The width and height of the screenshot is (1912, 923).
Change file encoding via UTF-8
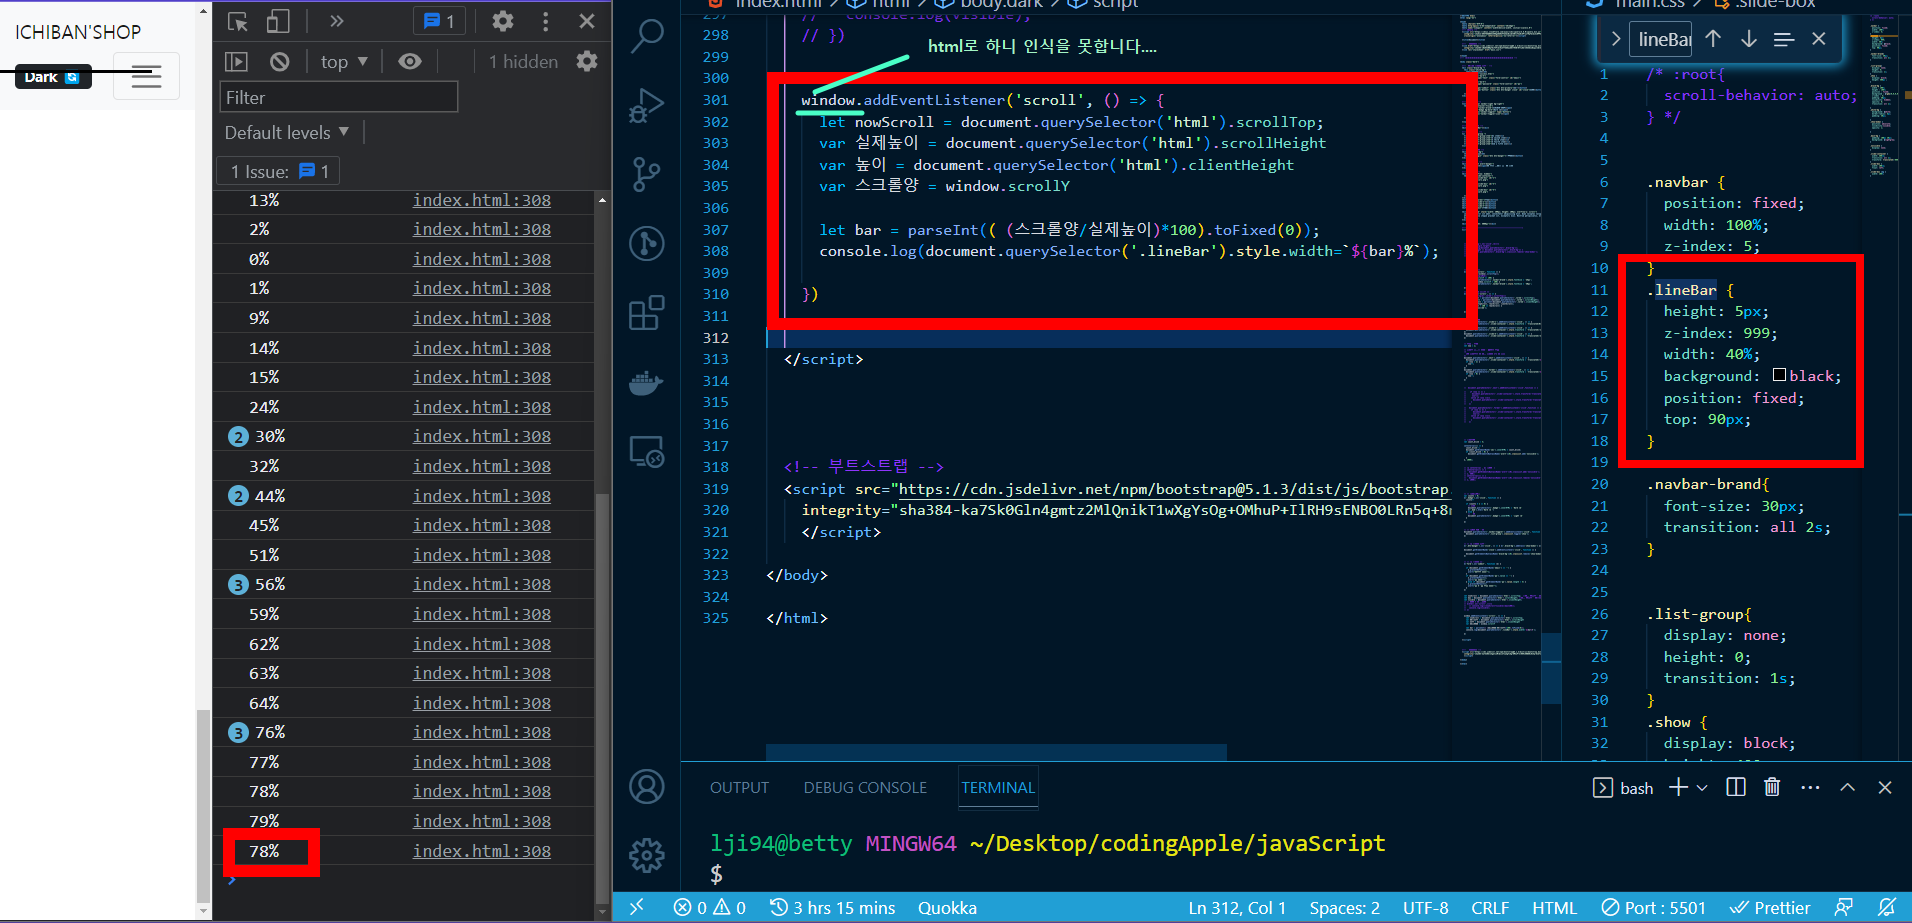(x=1425, y=907)
